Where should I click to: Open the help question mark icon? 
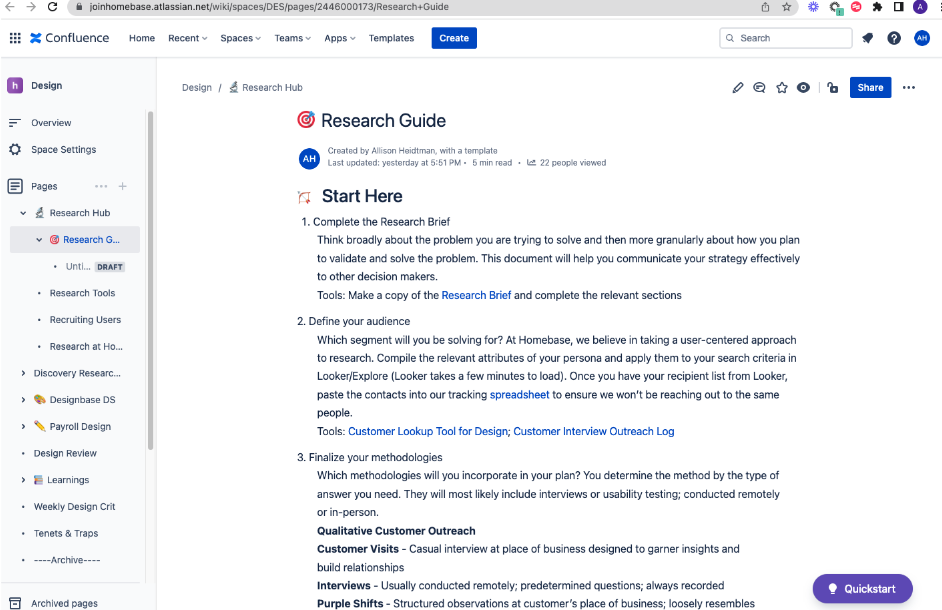[894, 38]
